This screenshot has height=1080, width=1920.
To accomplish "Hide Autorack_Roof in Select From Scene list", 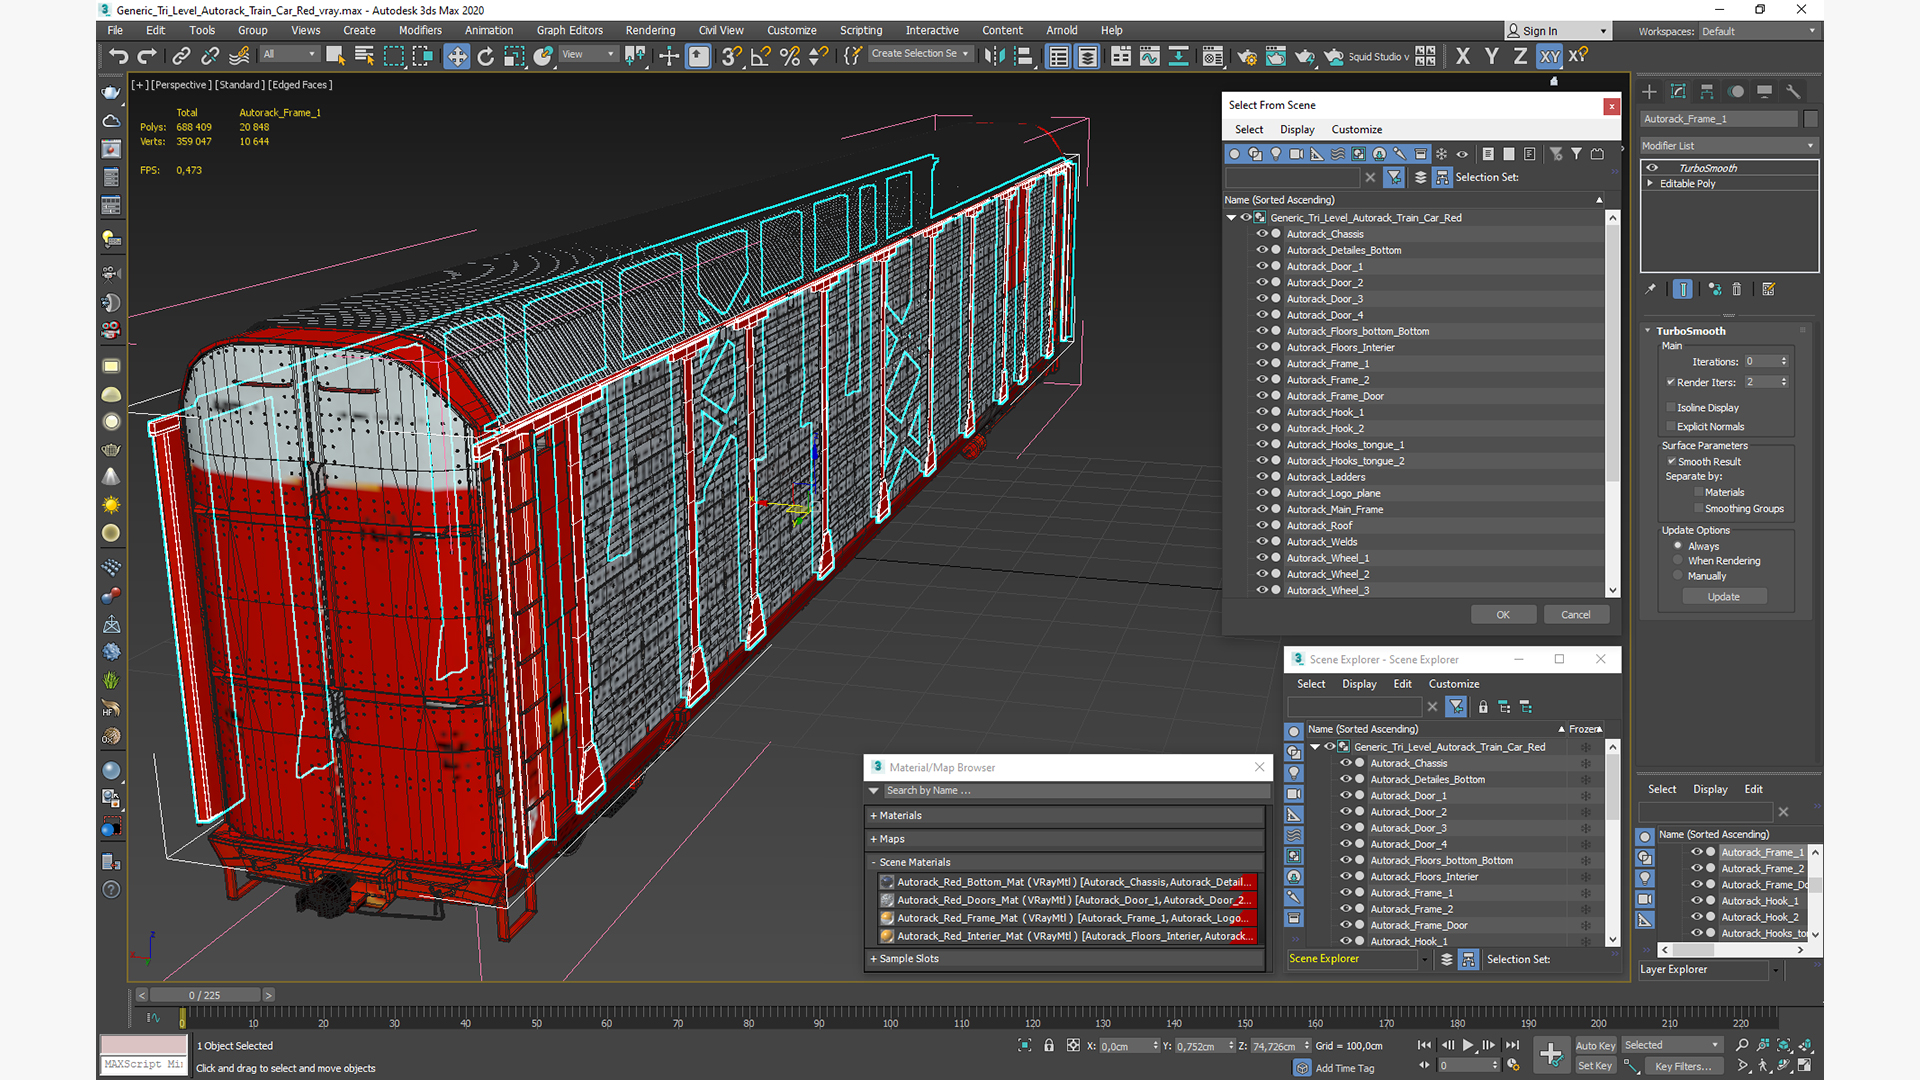I will coord(1262,525).
